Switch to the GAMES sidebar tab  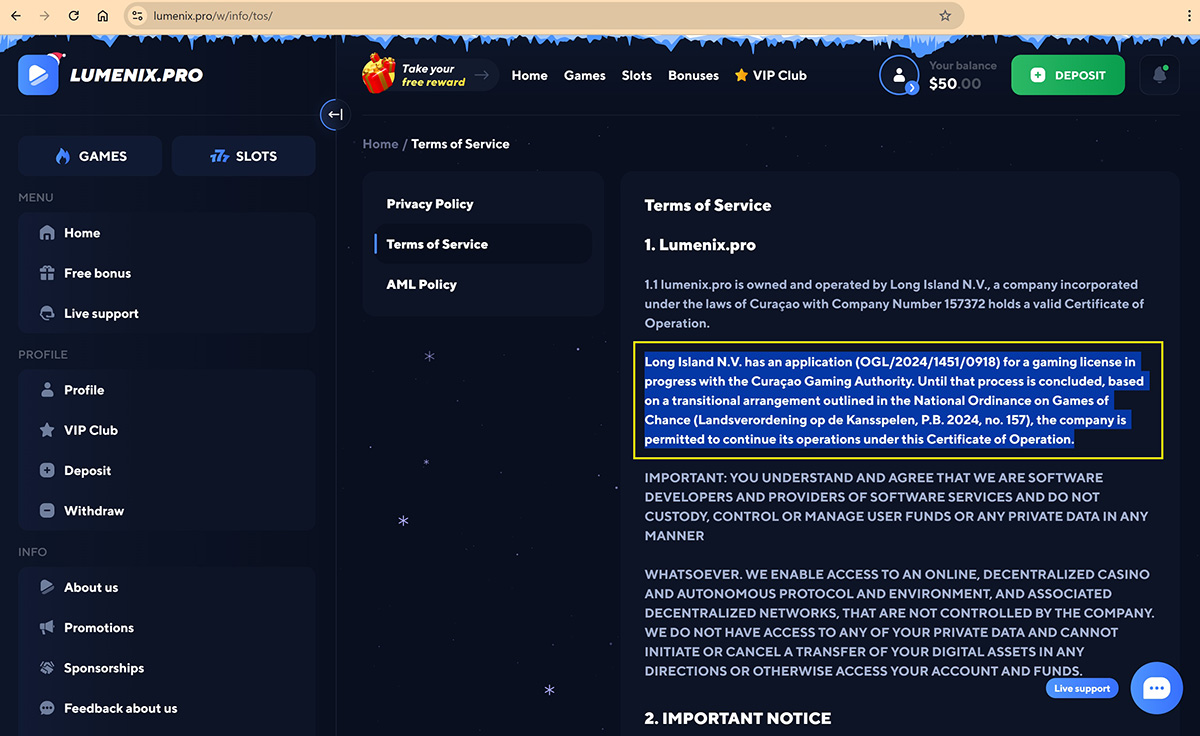pos(90,156)
